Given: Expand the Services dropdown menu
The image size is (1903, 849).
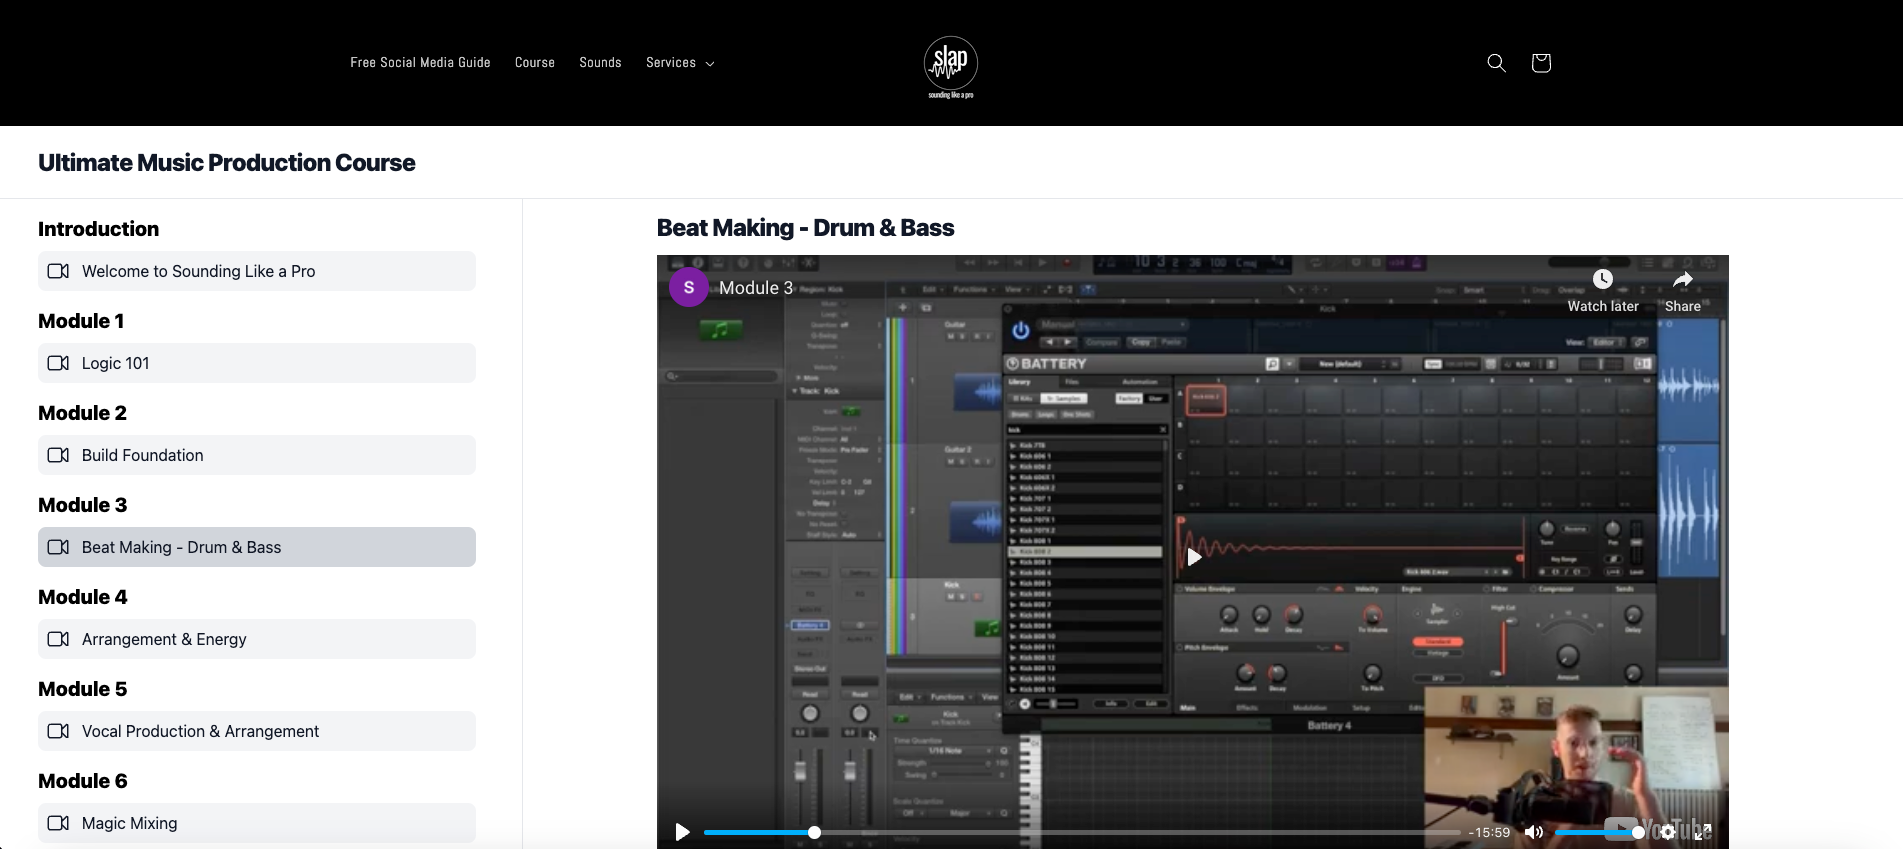Looking at the screenshot, I should [680, 63].
